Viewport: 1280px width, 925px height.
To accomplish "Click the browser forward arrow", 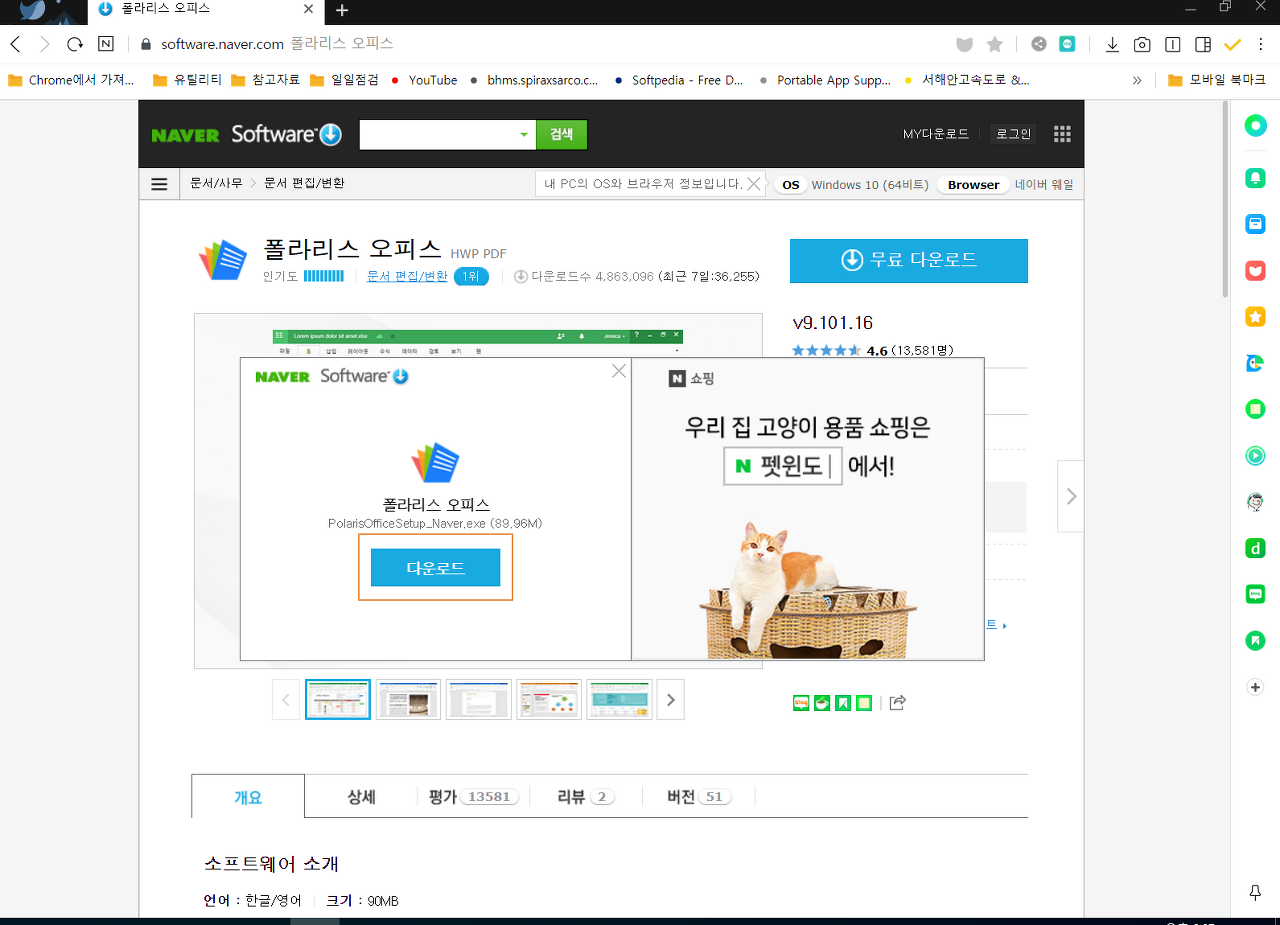I will [x=44, y=44].
